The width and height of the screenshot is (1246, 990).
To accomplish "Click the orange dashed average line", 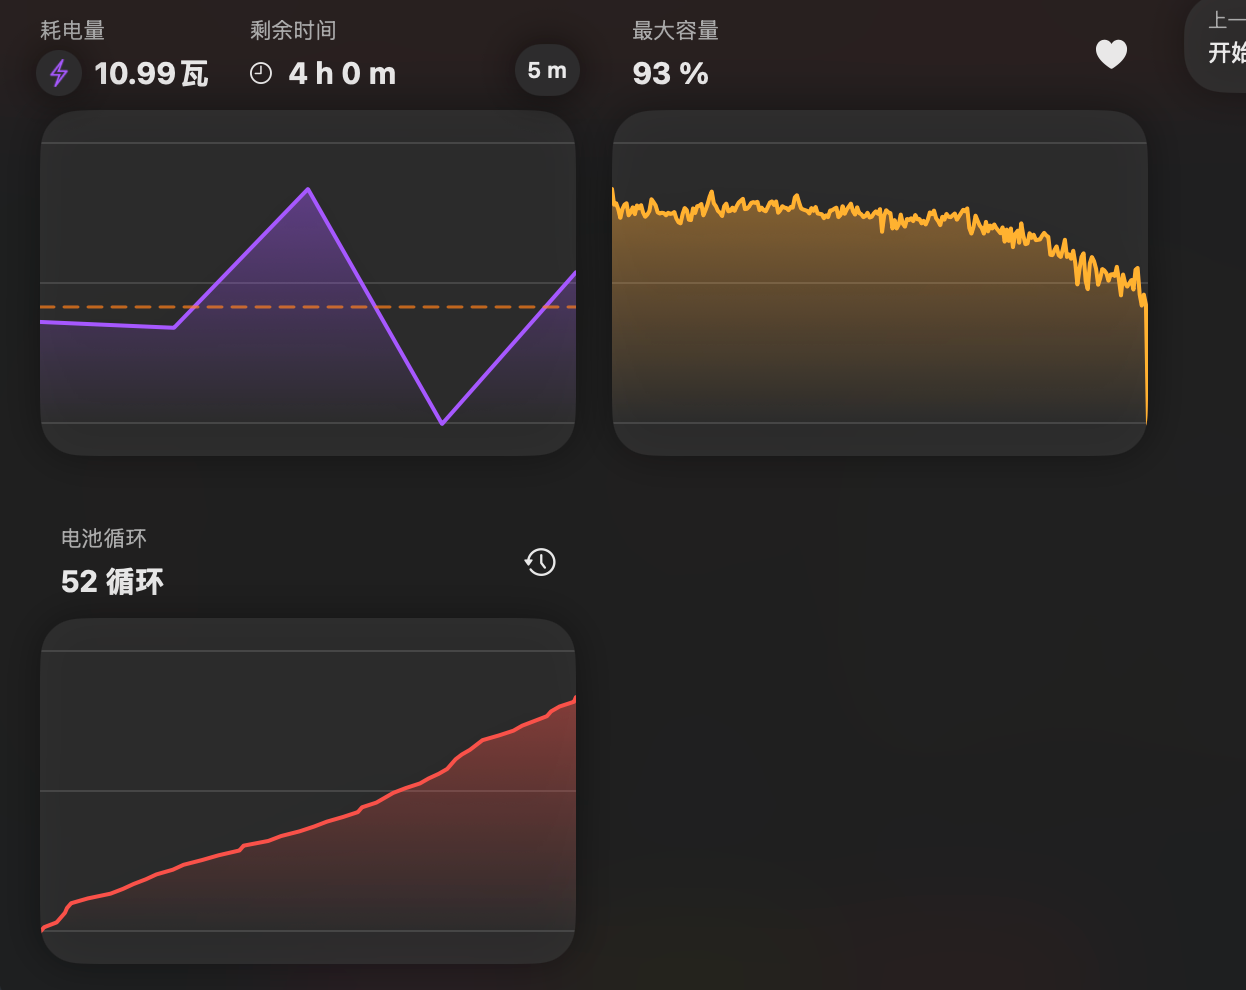I will [x=110, y=307].
